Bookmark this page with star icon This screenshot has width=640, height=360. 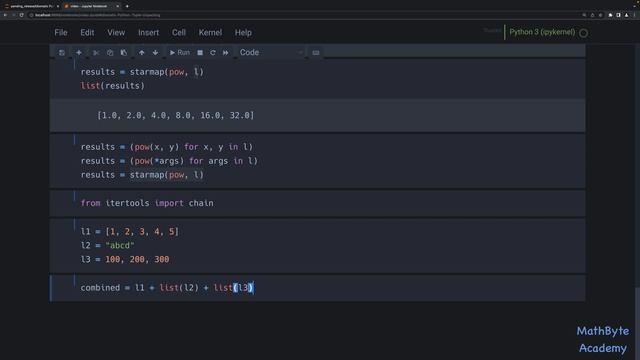pos(600,15)
